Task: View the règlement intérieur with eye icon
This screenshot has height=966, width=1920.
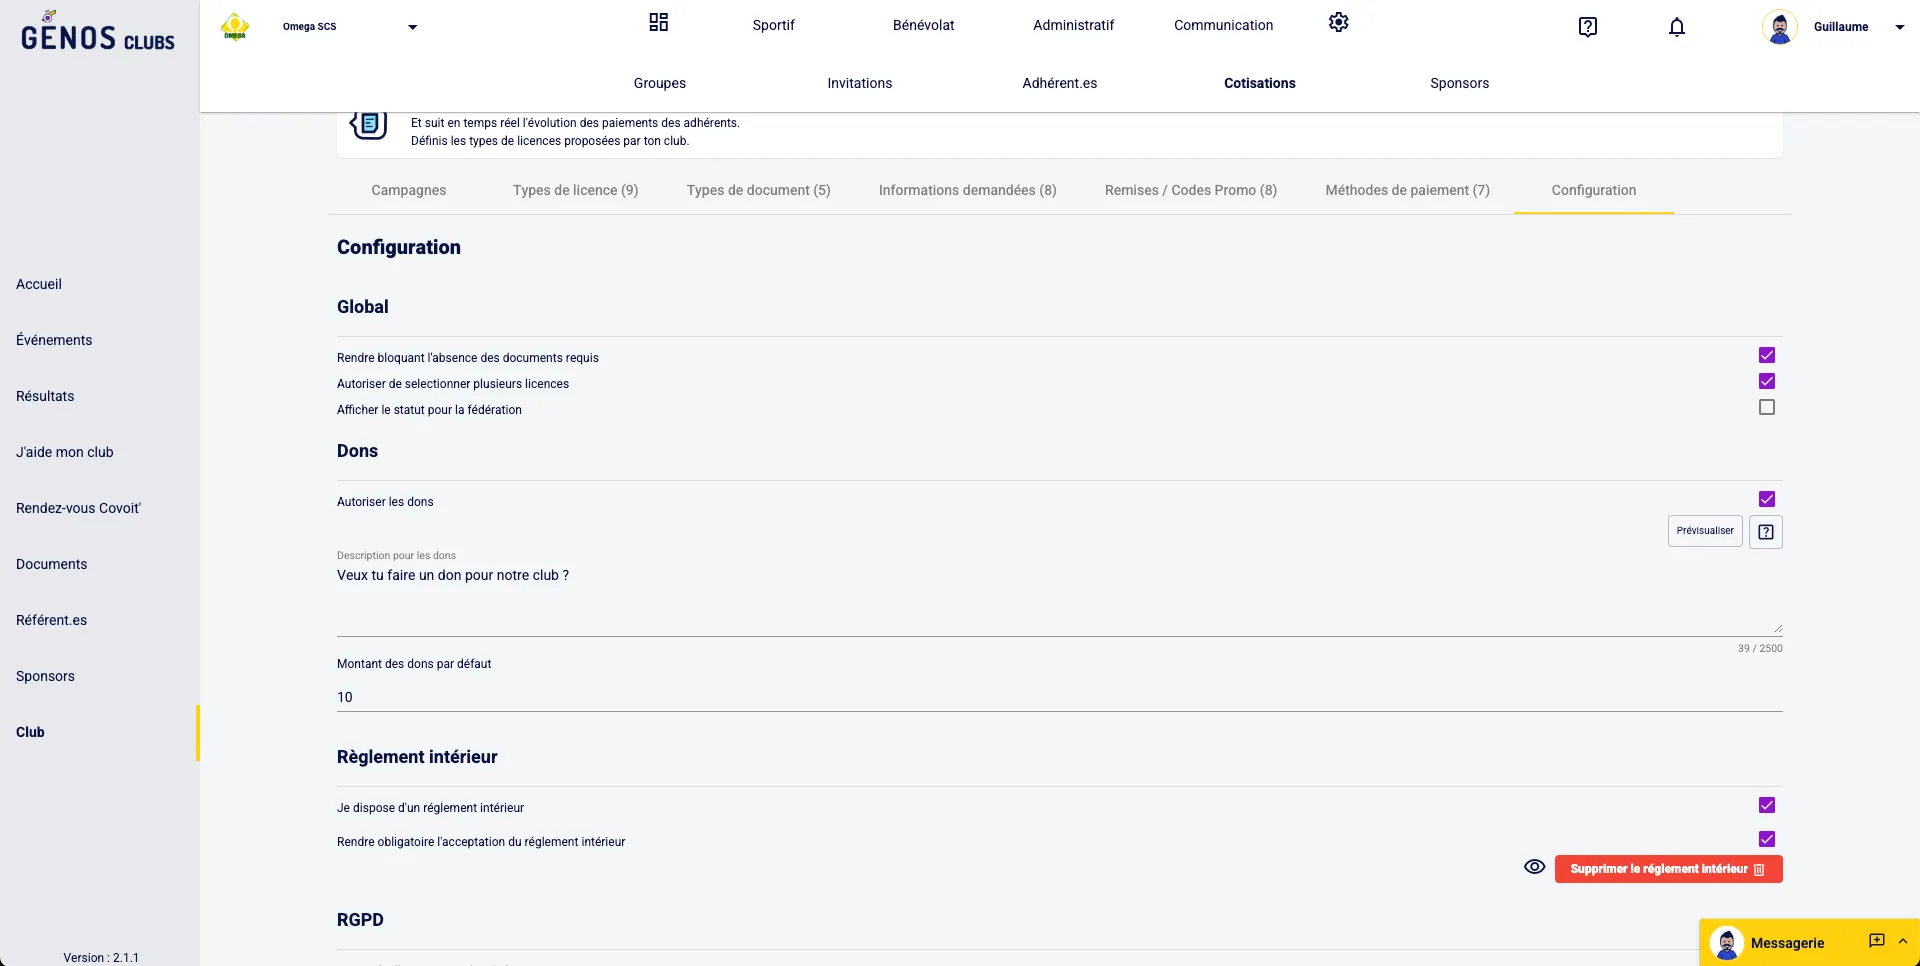Action: [x=1534, y=867]
